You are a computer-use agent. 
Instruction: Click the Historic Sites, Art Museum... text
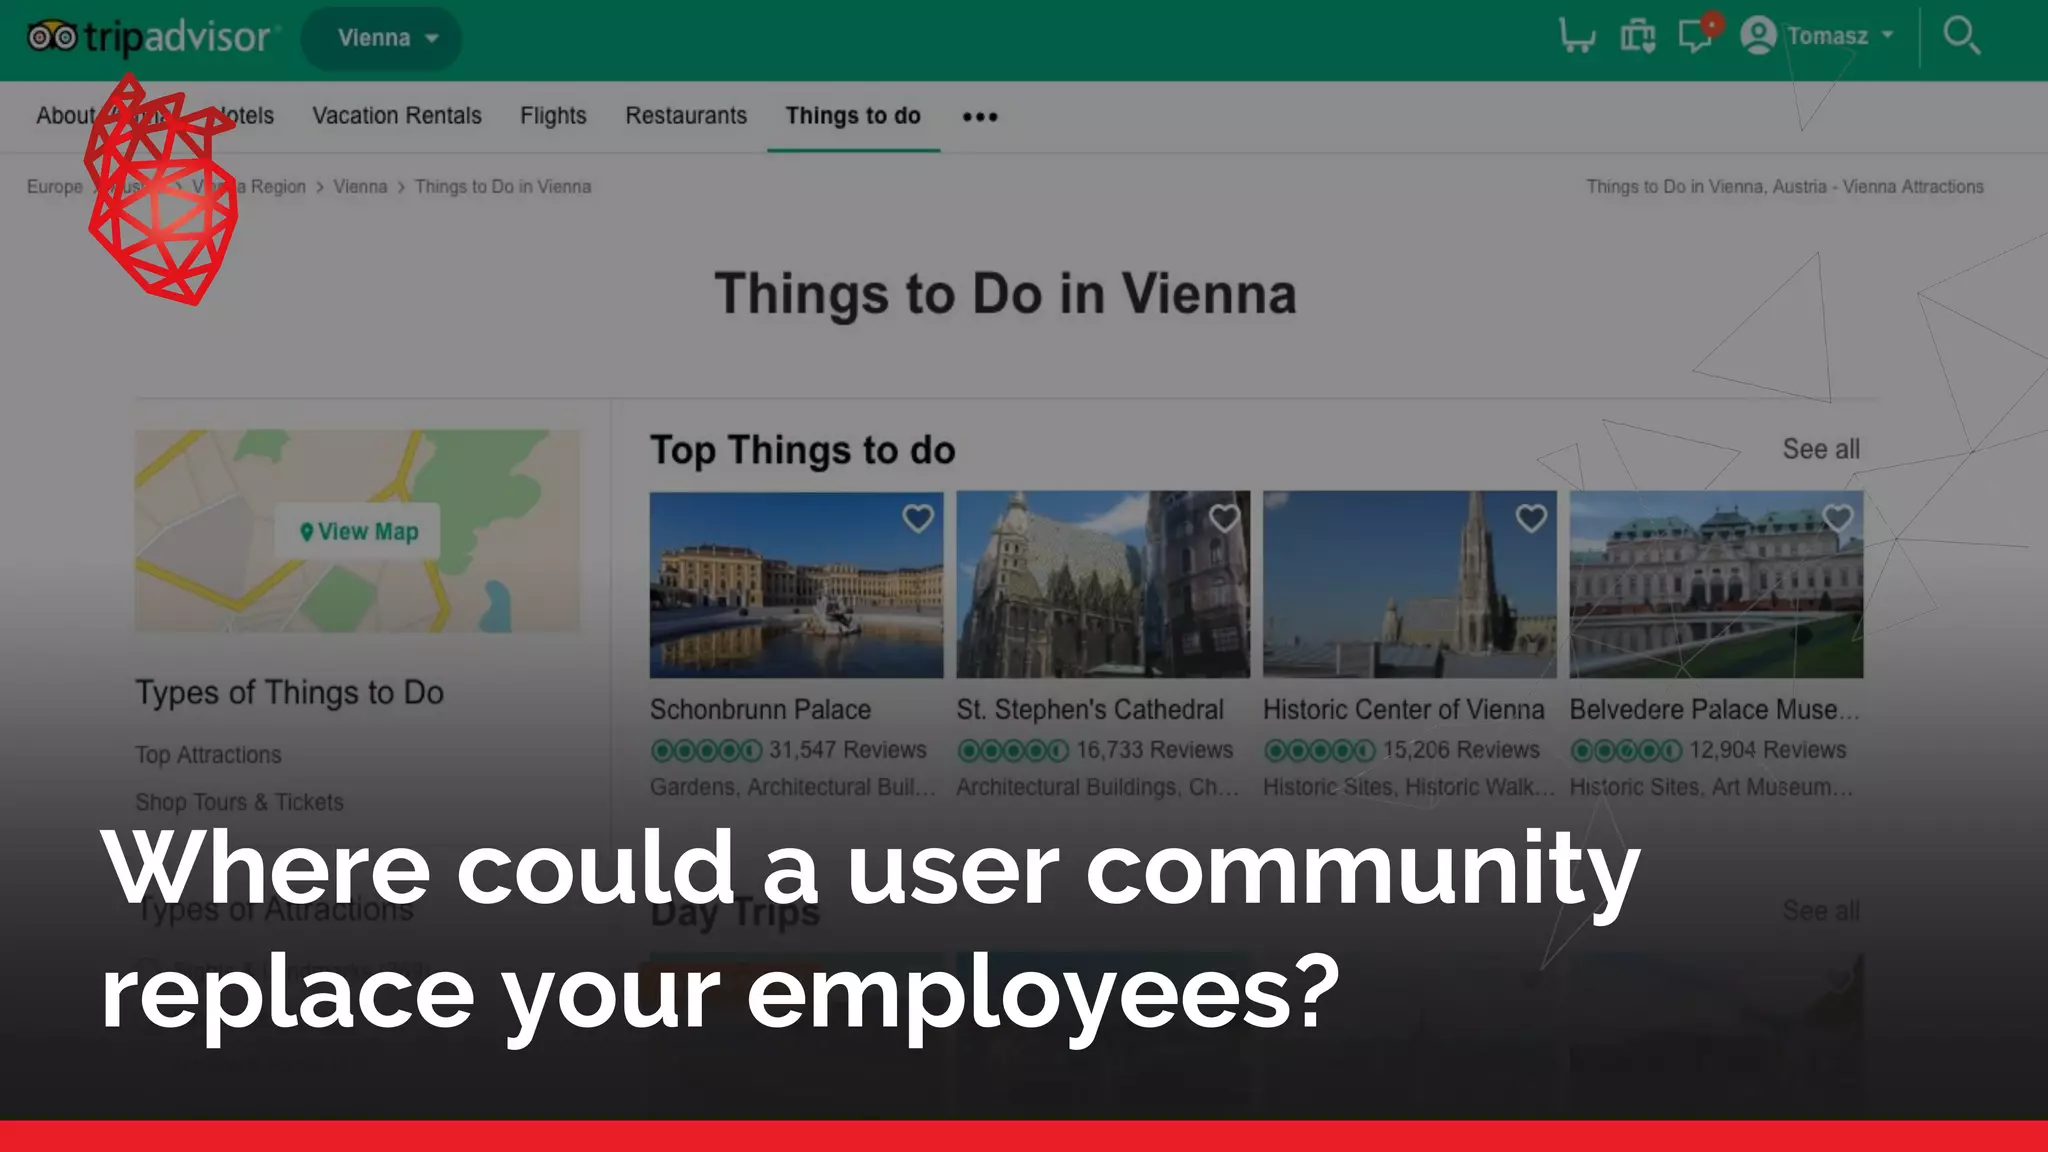pos(1711,787)
